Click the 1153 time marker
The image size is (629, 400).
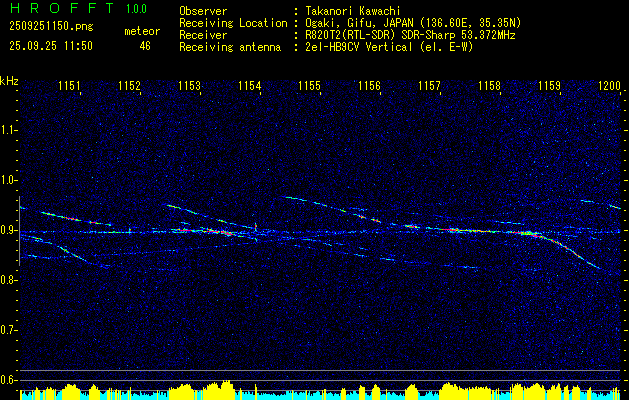[x=189, y=85]
